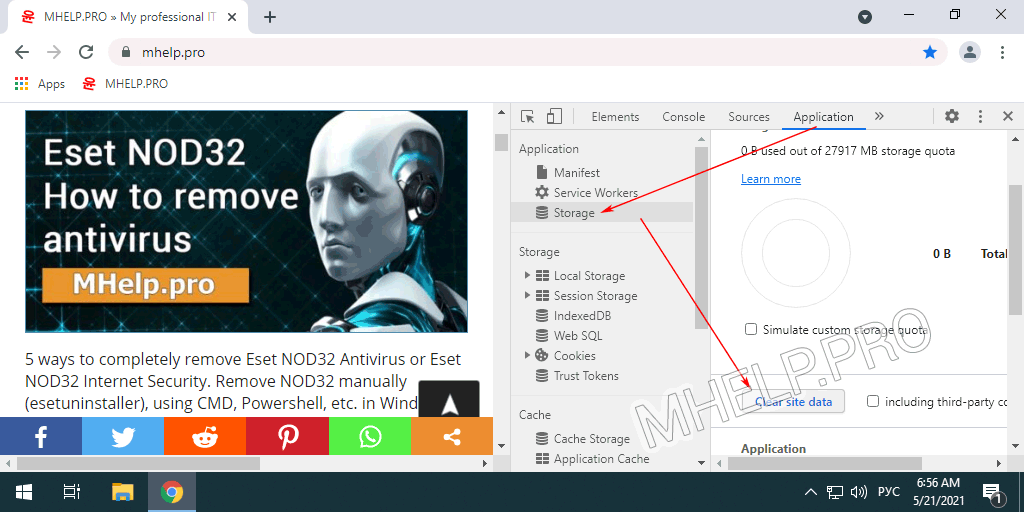The image size is (1024, 512).
Task: Click Chrome icon in taskbar
Action: point(172,492)
